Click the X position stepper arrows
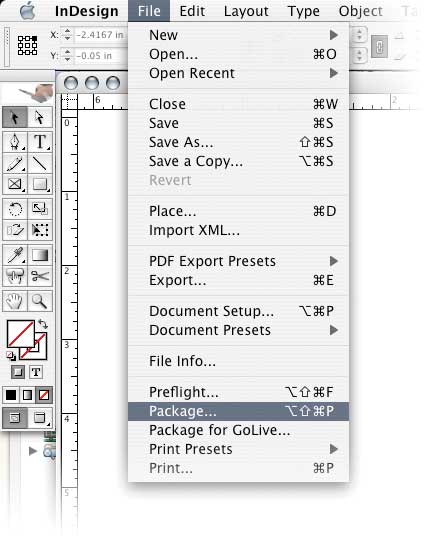This screenshot has height=540, width=428. tap(67, 34)
